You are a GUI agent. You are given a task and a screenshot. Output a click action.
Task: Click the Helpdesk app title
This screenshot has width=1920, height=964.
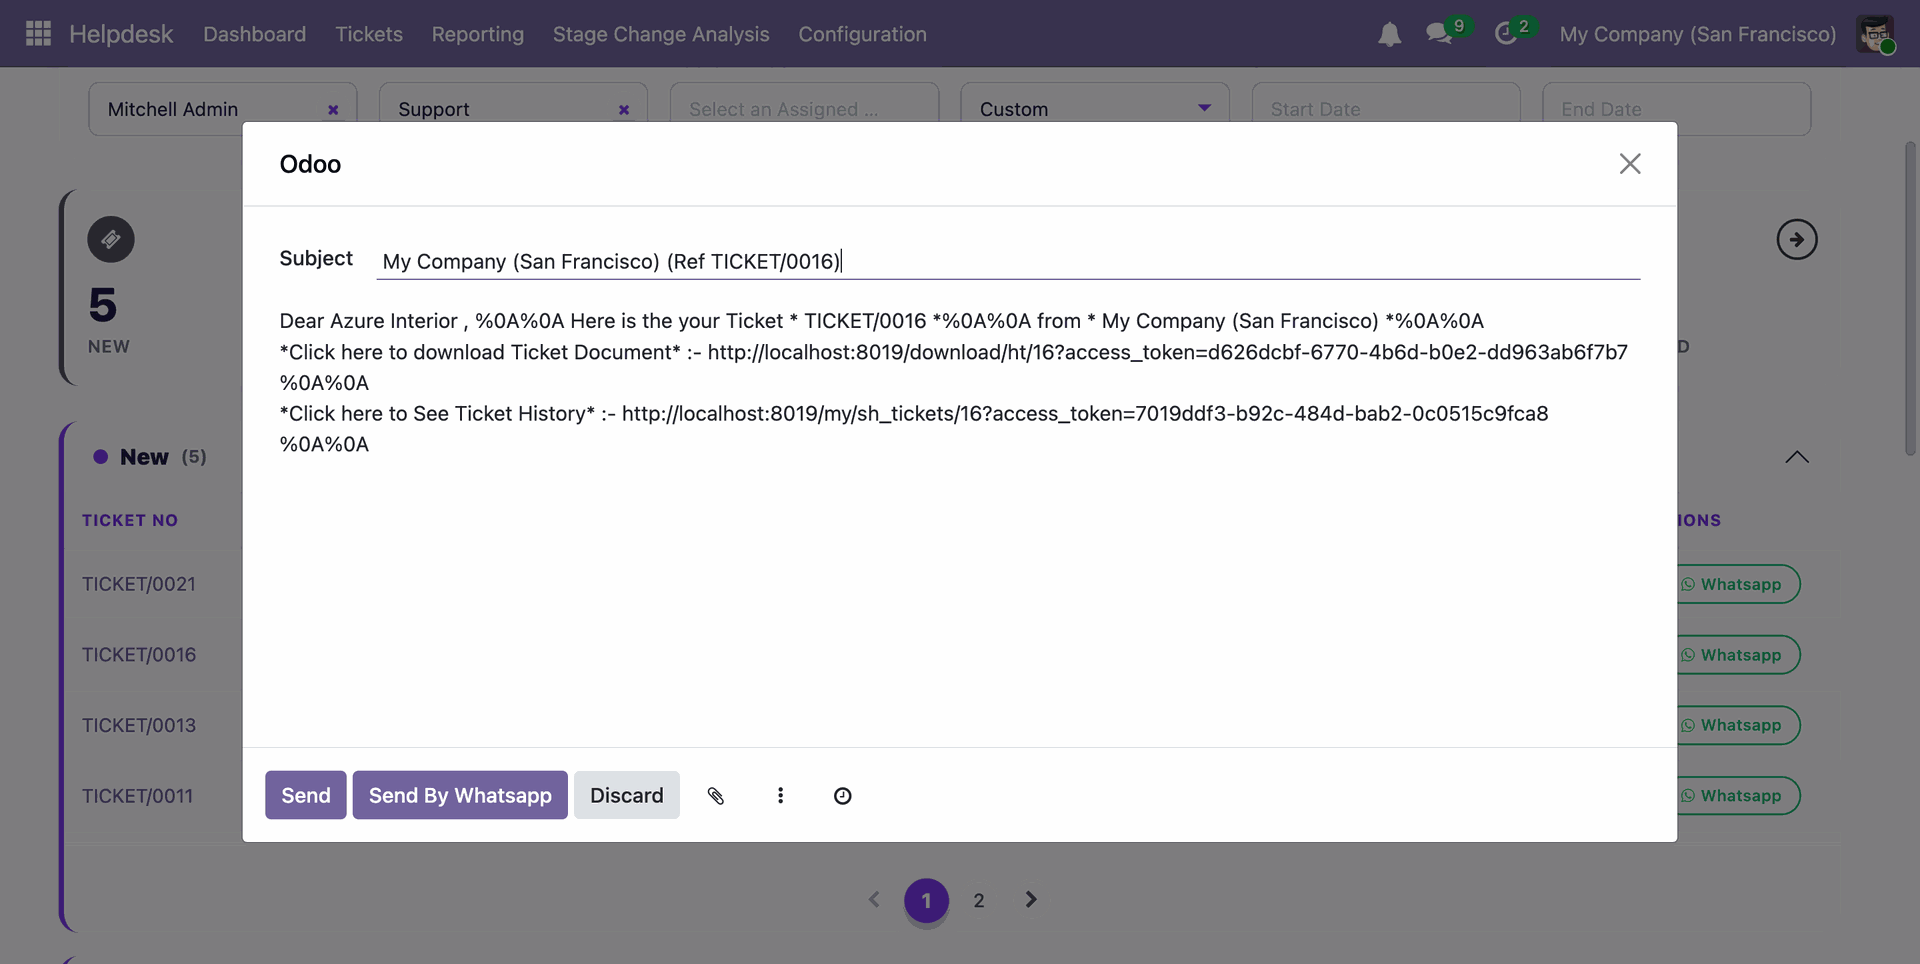[121, 34]
